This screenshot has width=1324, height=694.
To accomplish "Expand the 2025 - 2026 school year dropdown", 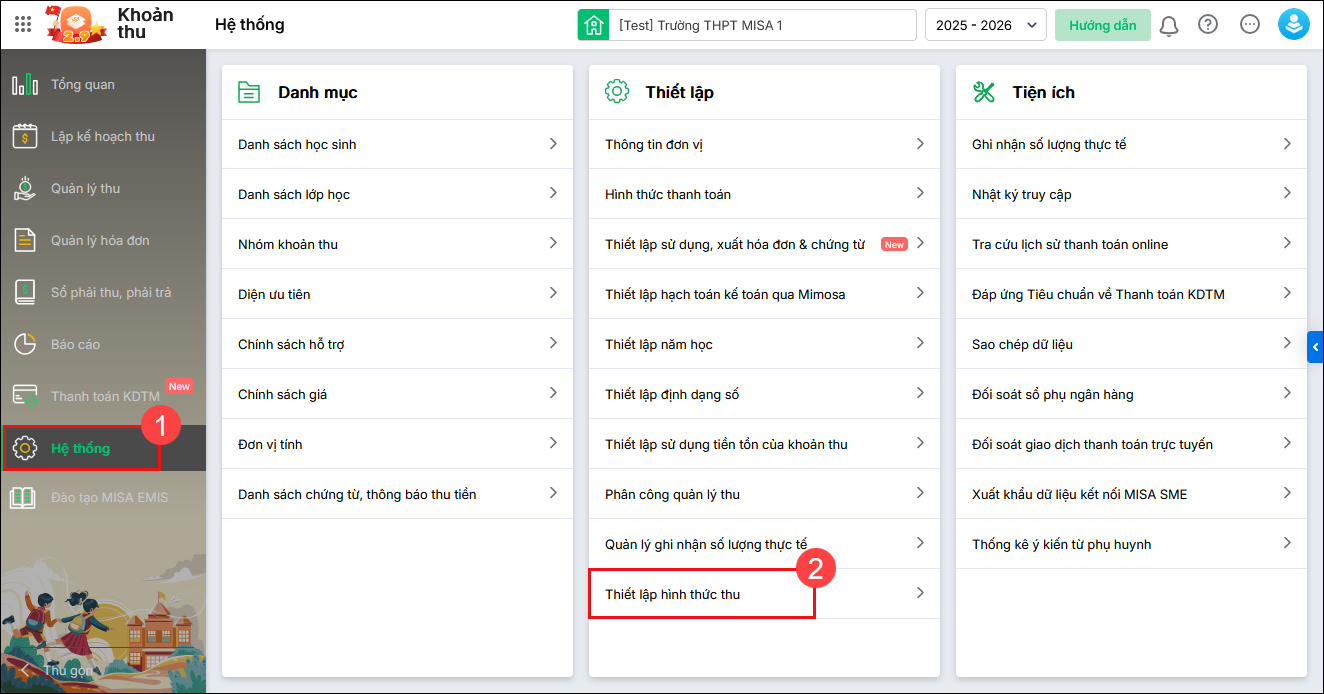I will tap(986, 25).
